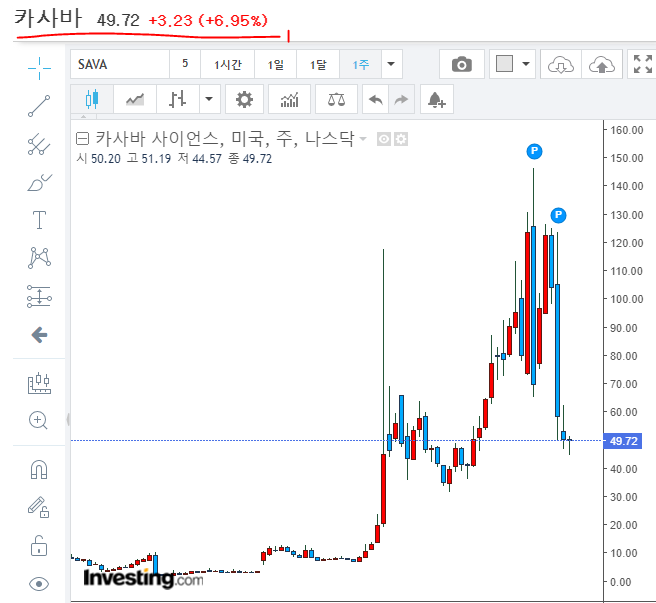This screenshot has height=603, width=656.
Task: Toggle stay in drawing mode pencil lock
Action: (38, 507)
